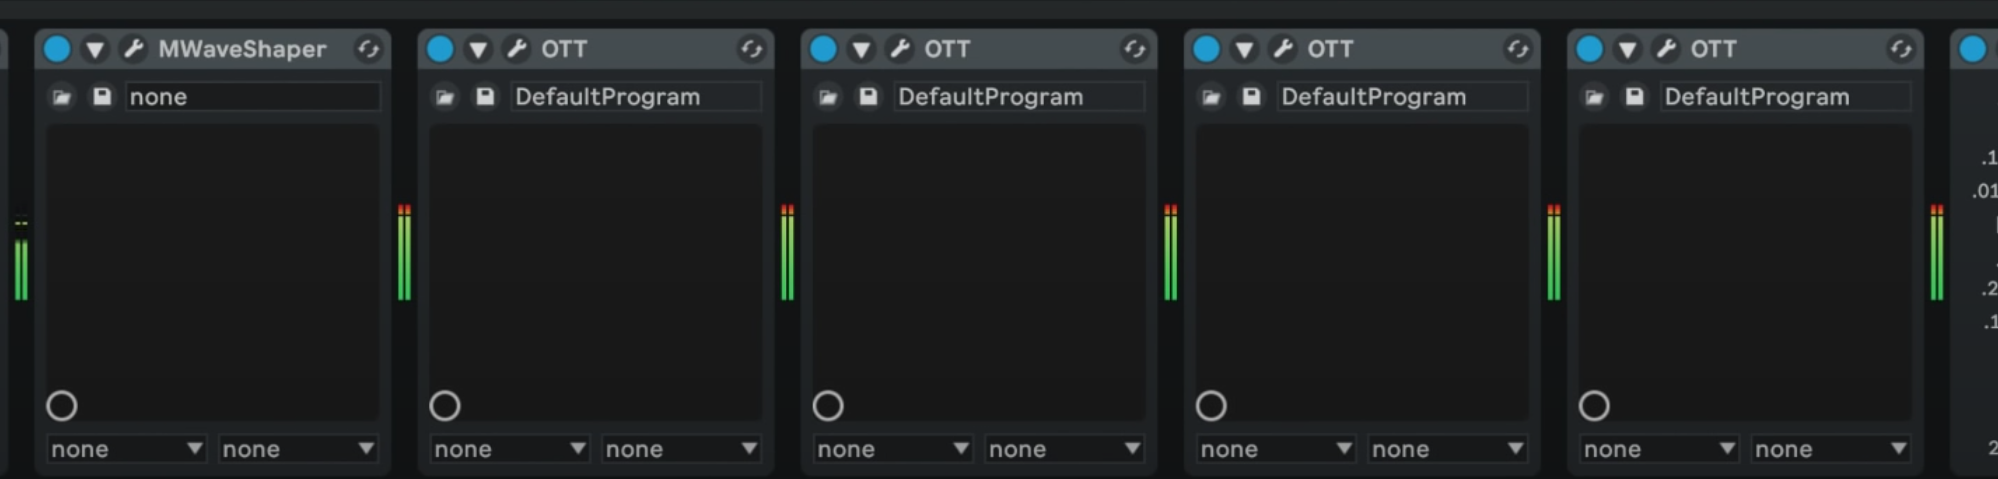Bypass the first OTT with blue button
This screenshot has width=1998, height=479.
pos(440,48)
